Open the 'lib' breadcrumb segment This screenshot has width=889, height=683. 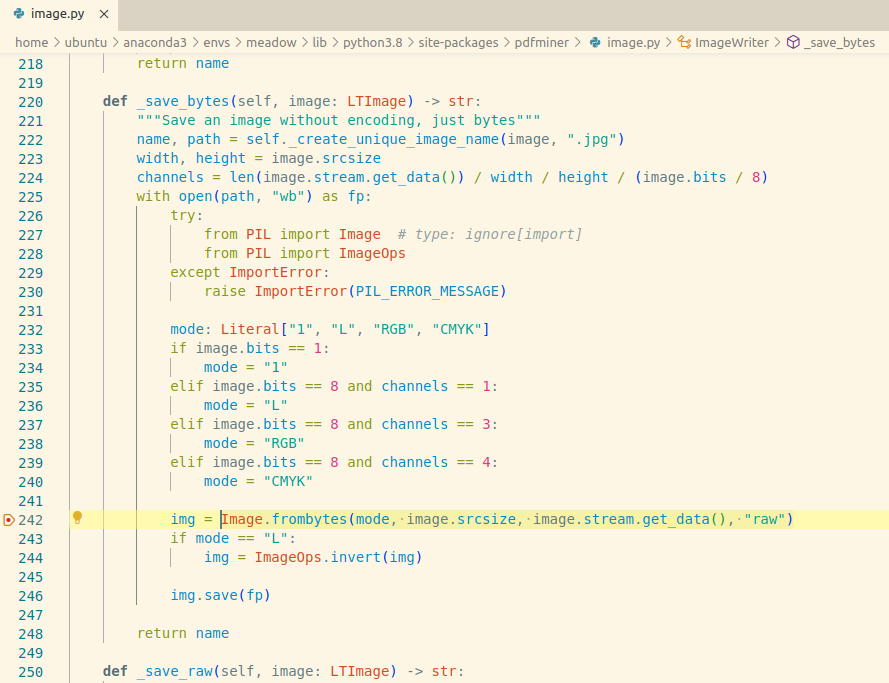pos(319,43)
